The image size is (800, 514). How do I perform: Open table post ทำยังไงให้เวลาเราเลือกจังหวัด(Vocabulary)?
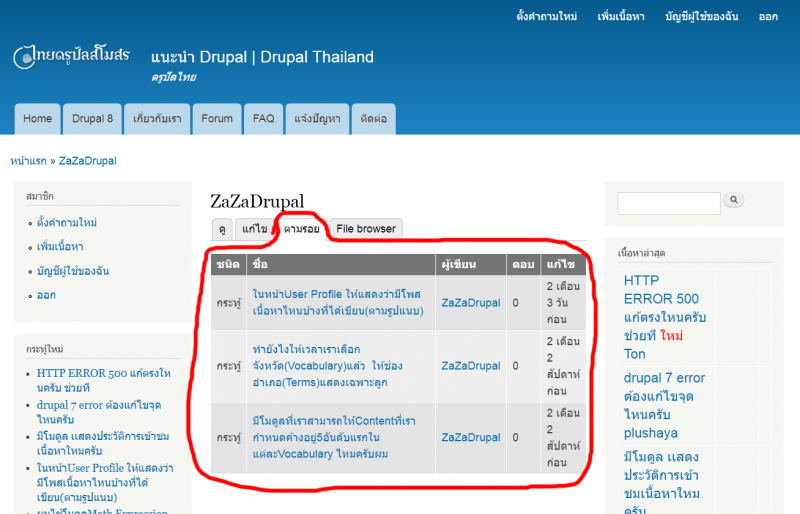click(328, 366)
